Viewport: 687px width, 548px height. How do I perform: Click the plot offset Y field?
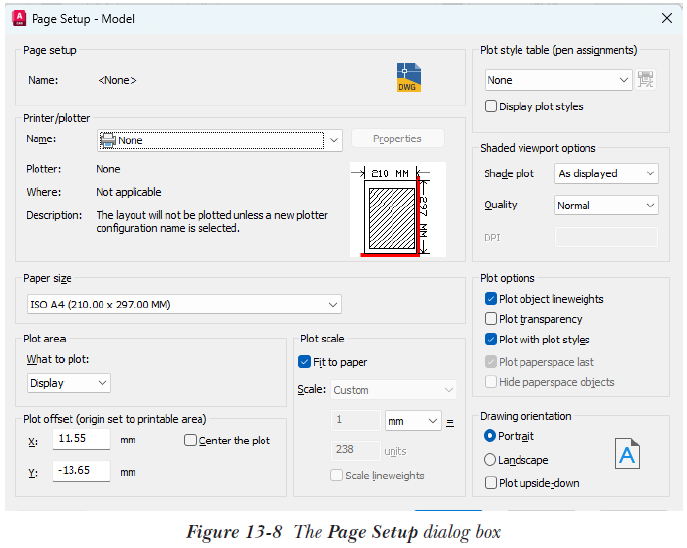click(81, 471)
